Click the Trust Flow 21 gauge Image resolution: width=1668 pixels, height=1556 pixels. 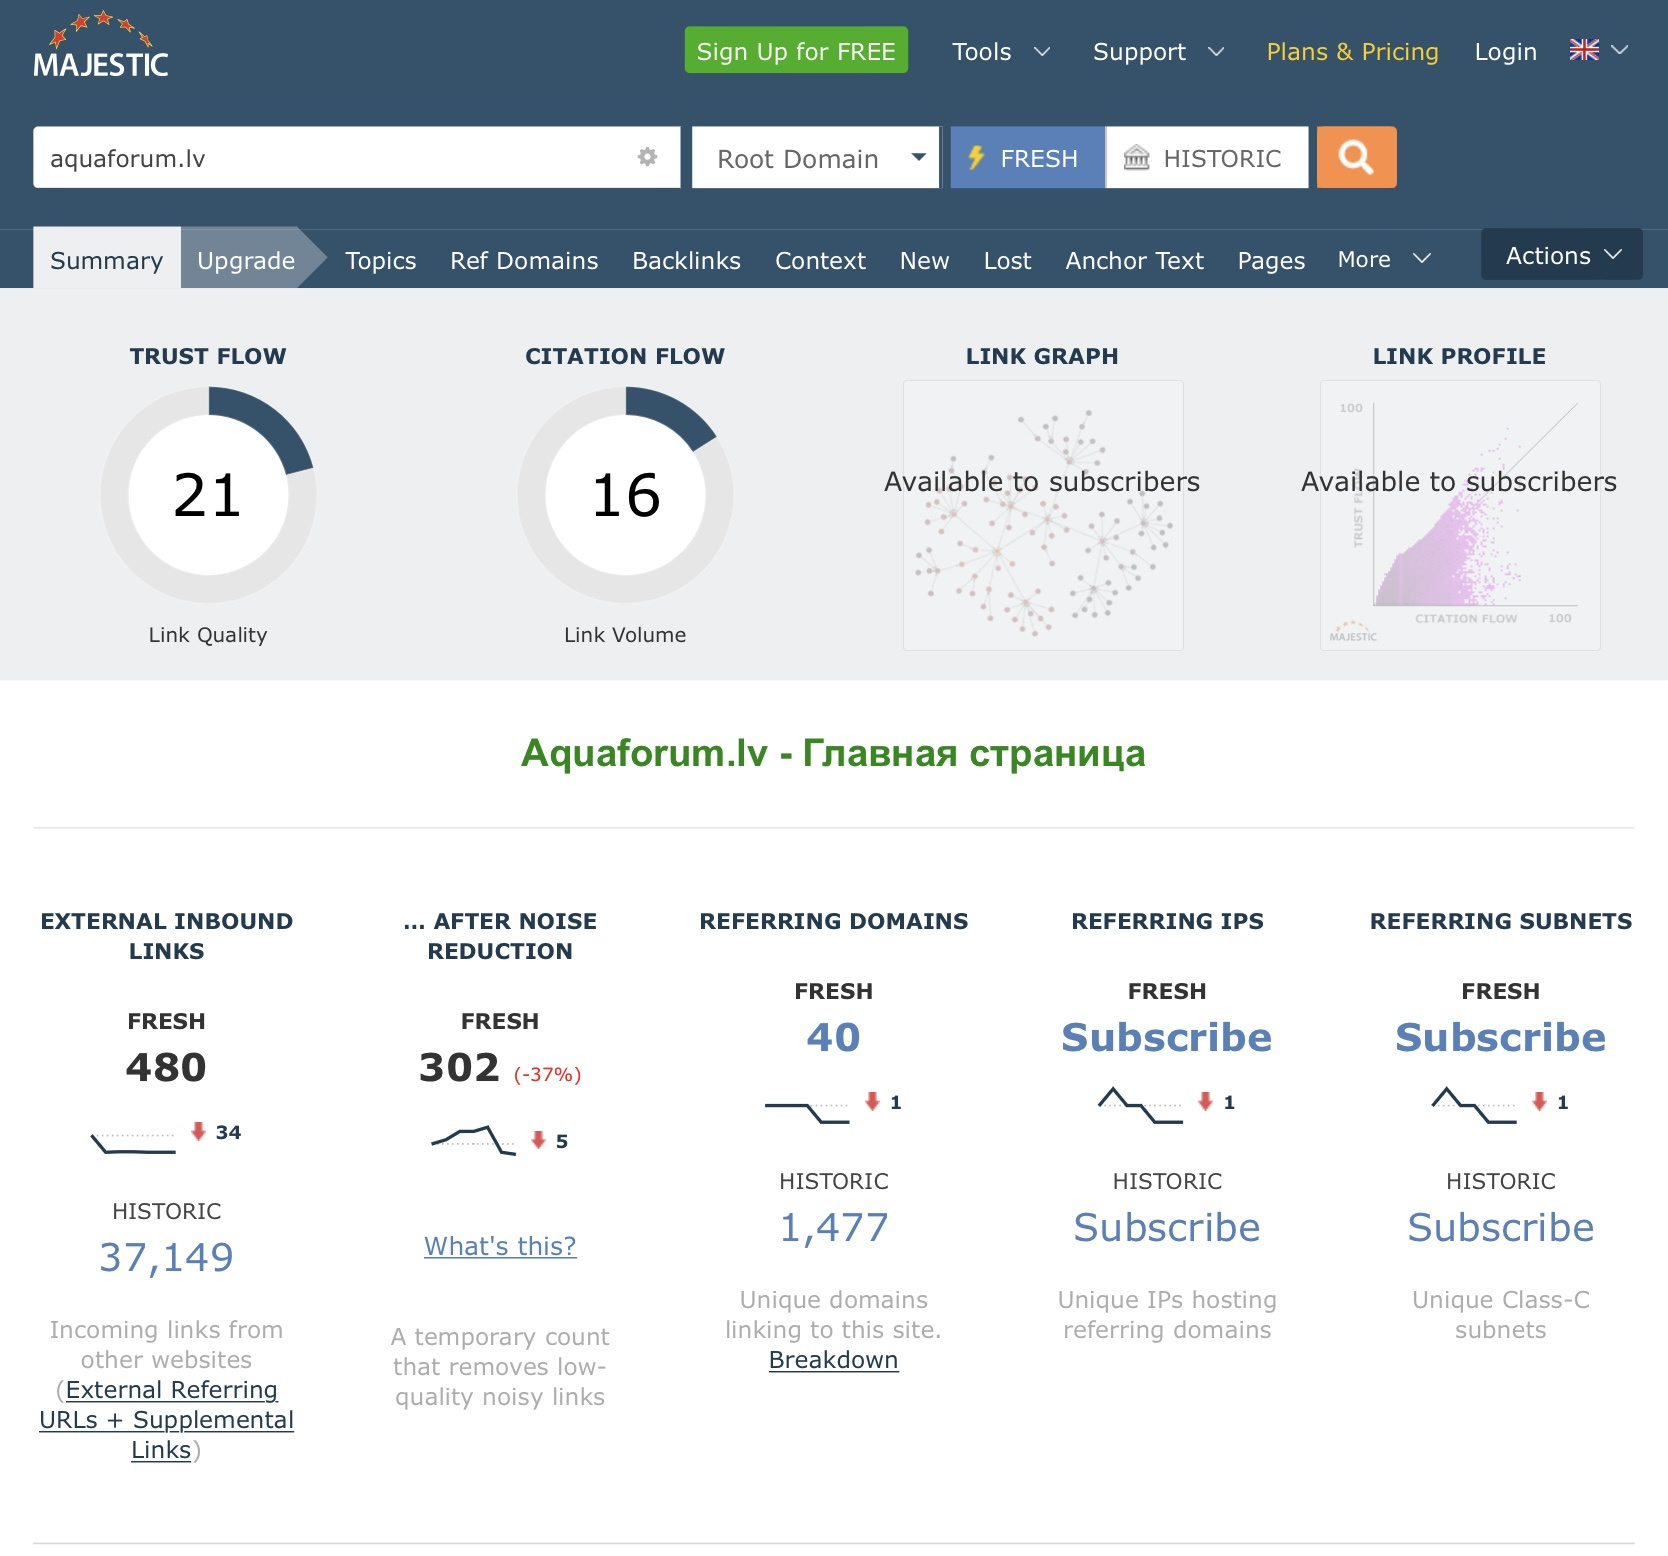click(208, 495)
